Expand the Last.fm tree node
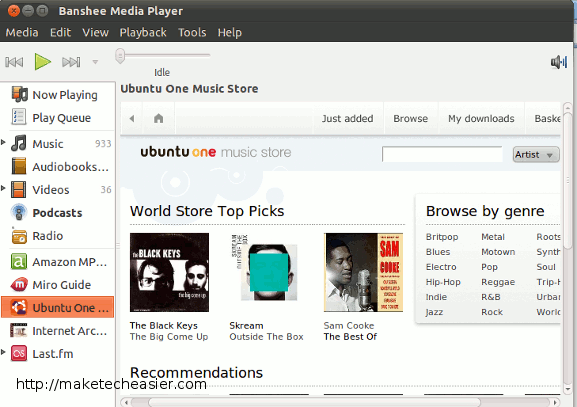The height and width of the screenshot is (407, 577). pos(3,352)
